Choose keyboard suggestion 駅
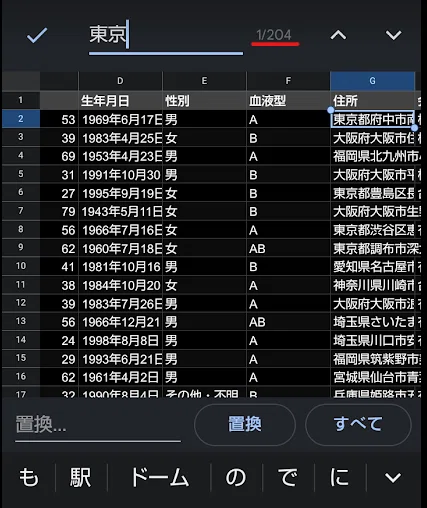427x508 pixels. pos(81,477)
